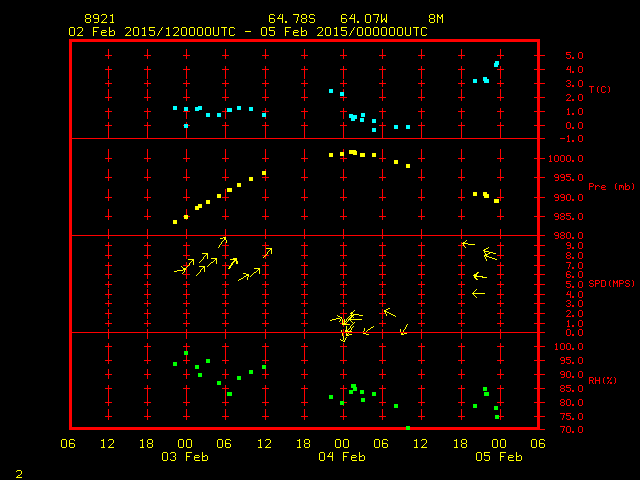Click the lowest yellow pressure point near 984 mb
The image size is (640, 480).
click(x=175, y=222)
